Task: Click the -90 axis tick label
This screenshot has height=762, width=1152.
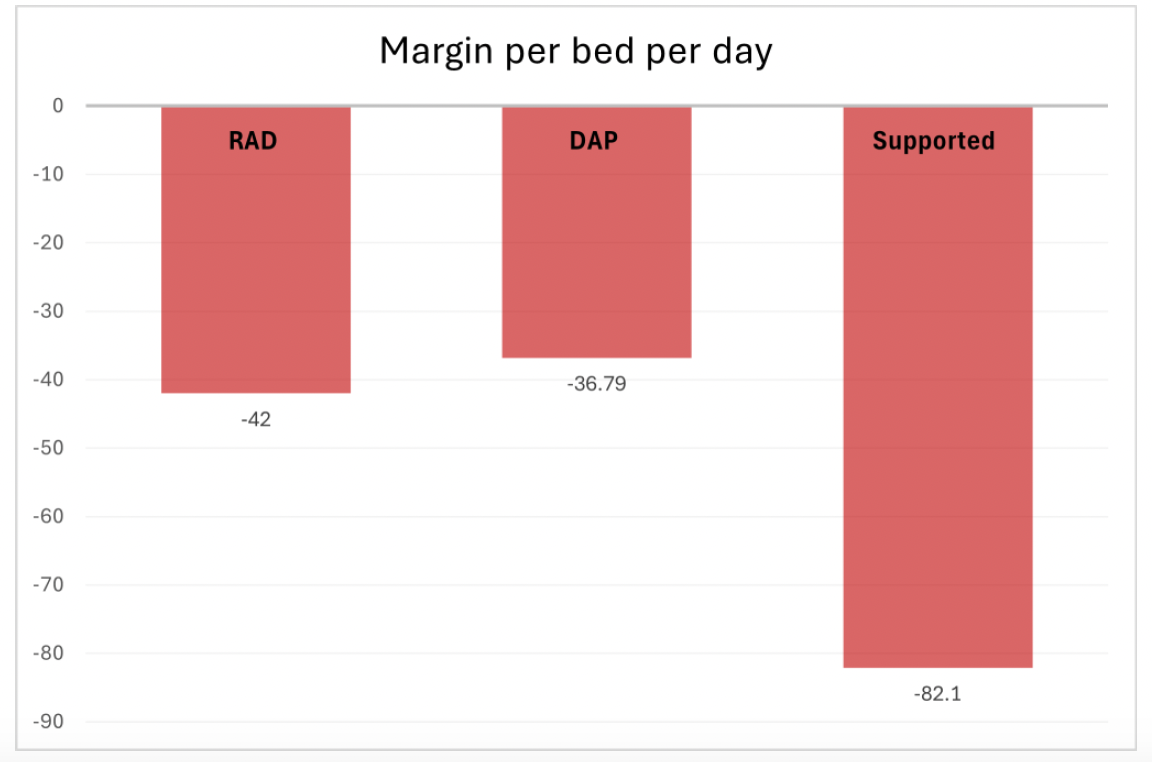Action: [x=48, y=722]
